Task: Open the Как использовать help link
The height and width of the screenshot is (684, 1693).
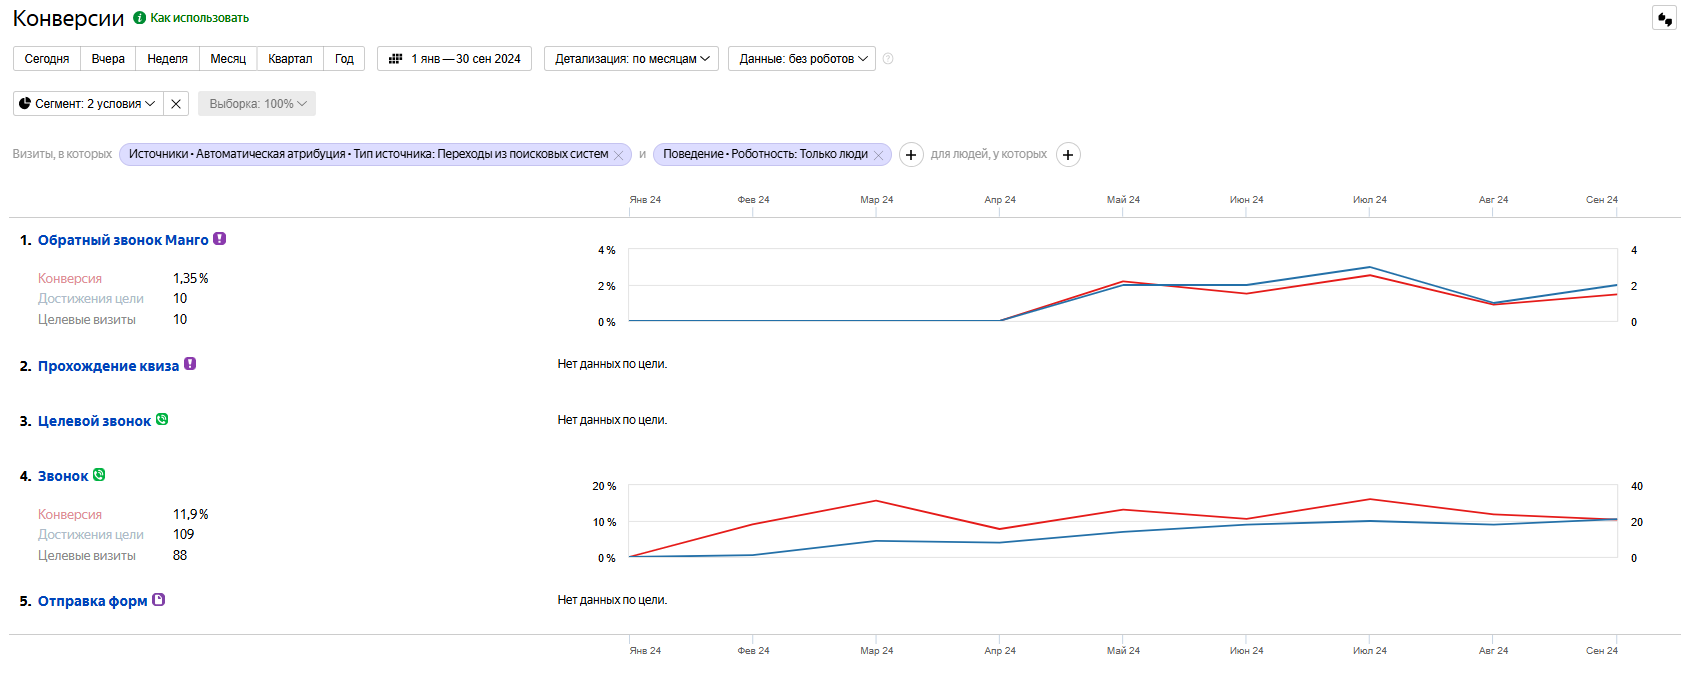Action: tap(199, 18)
